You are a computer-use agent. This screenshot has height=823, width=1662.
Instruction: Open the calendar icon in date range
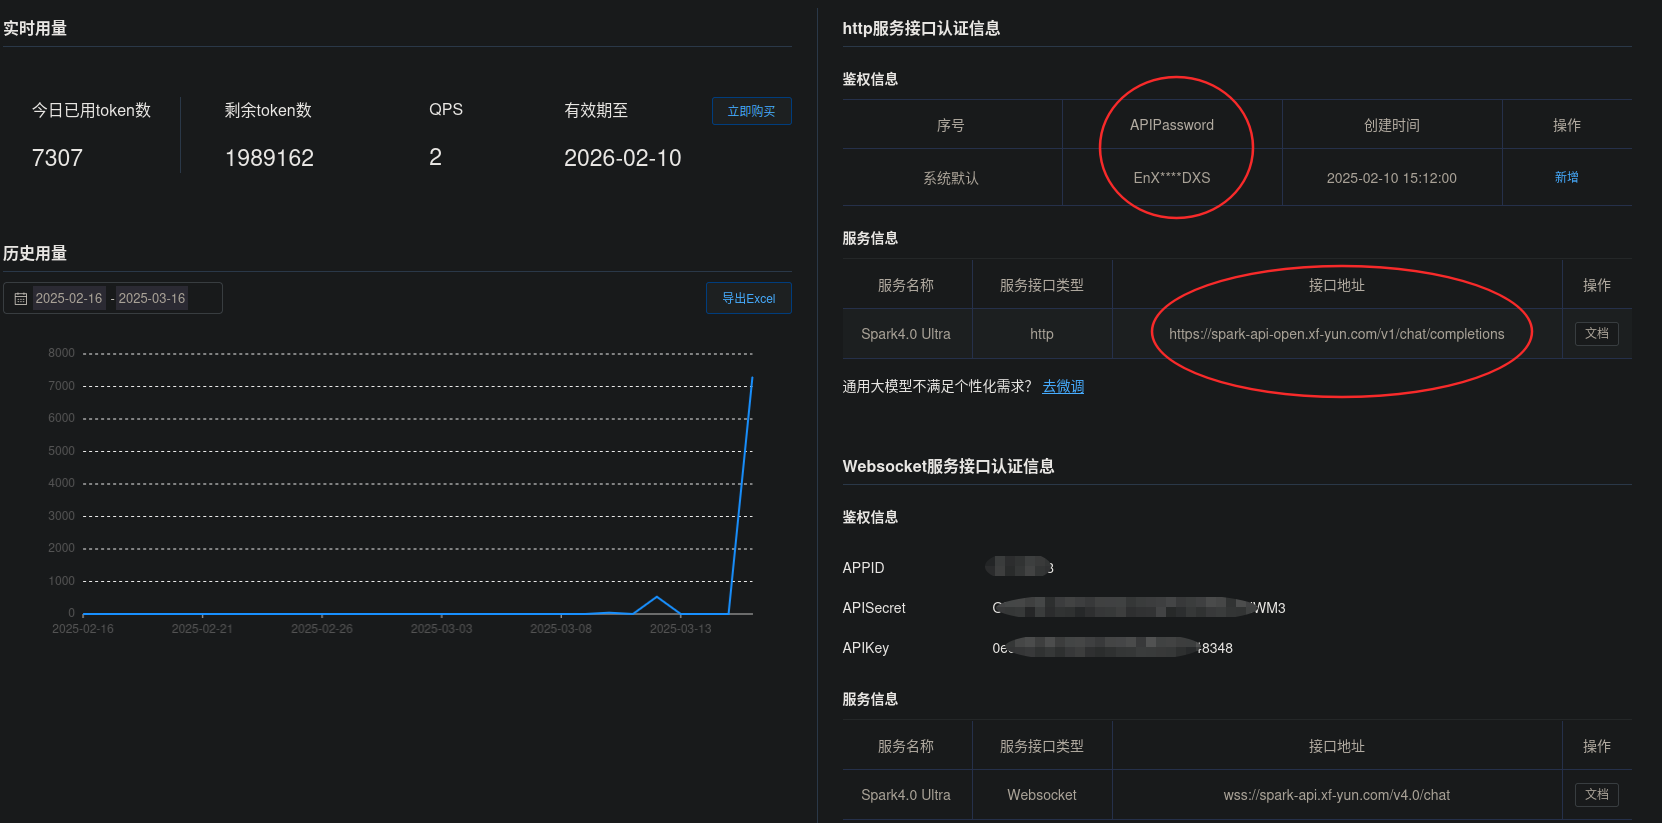tap(21, 299)
